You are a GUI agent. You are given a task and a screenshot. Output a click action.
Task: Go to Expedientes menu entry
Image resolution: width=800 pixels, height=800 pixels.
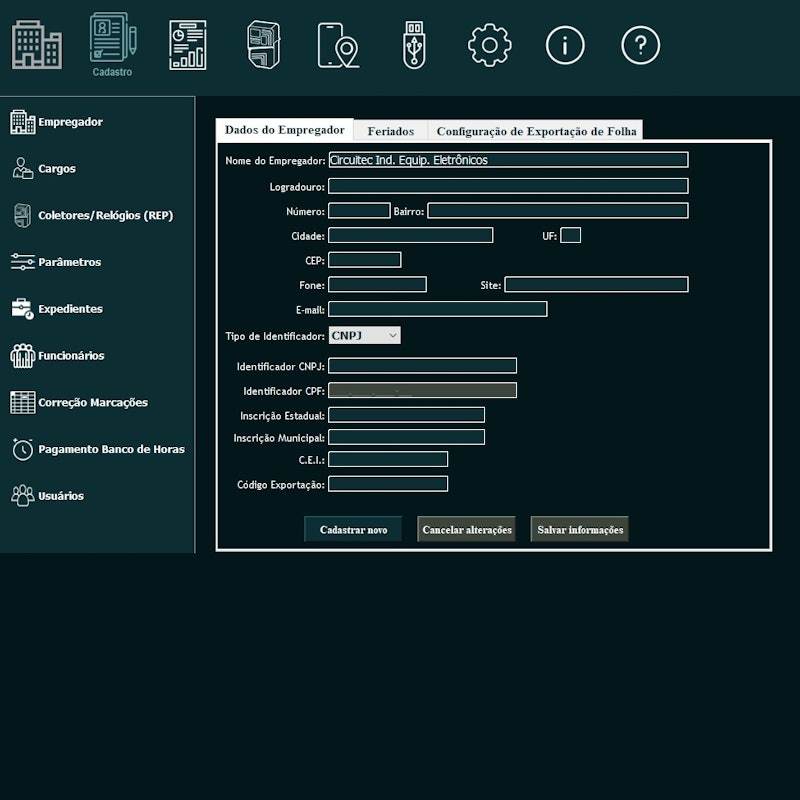coord(70,309)
